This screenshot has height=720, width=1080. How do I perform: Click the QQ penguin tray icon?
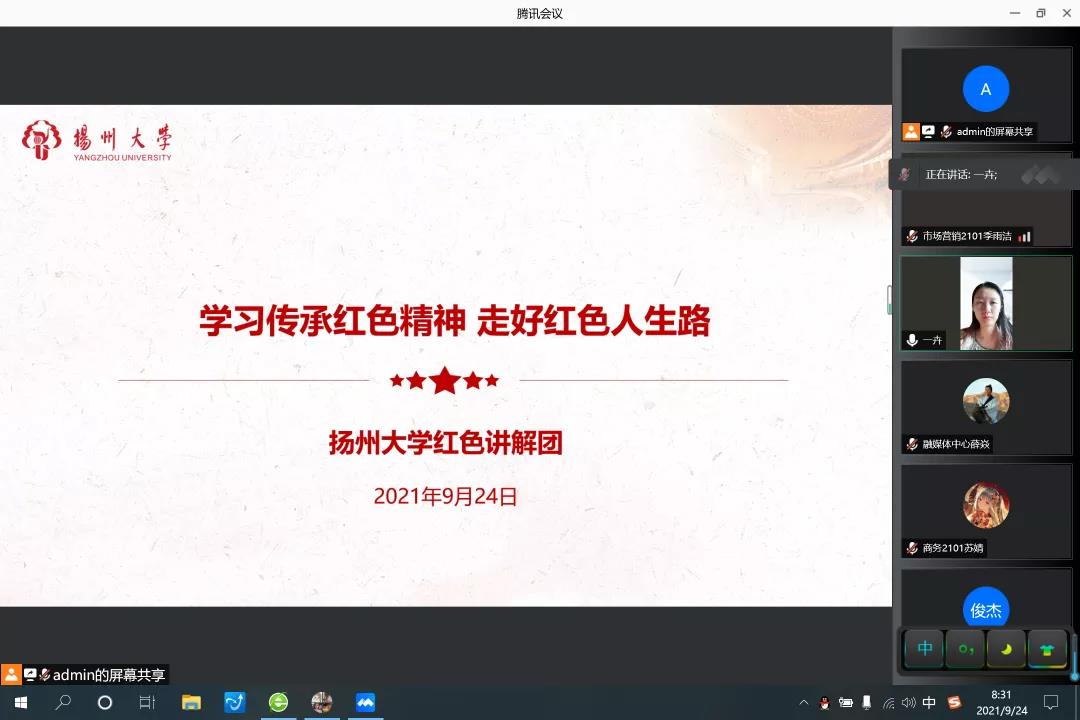point(825,703)
